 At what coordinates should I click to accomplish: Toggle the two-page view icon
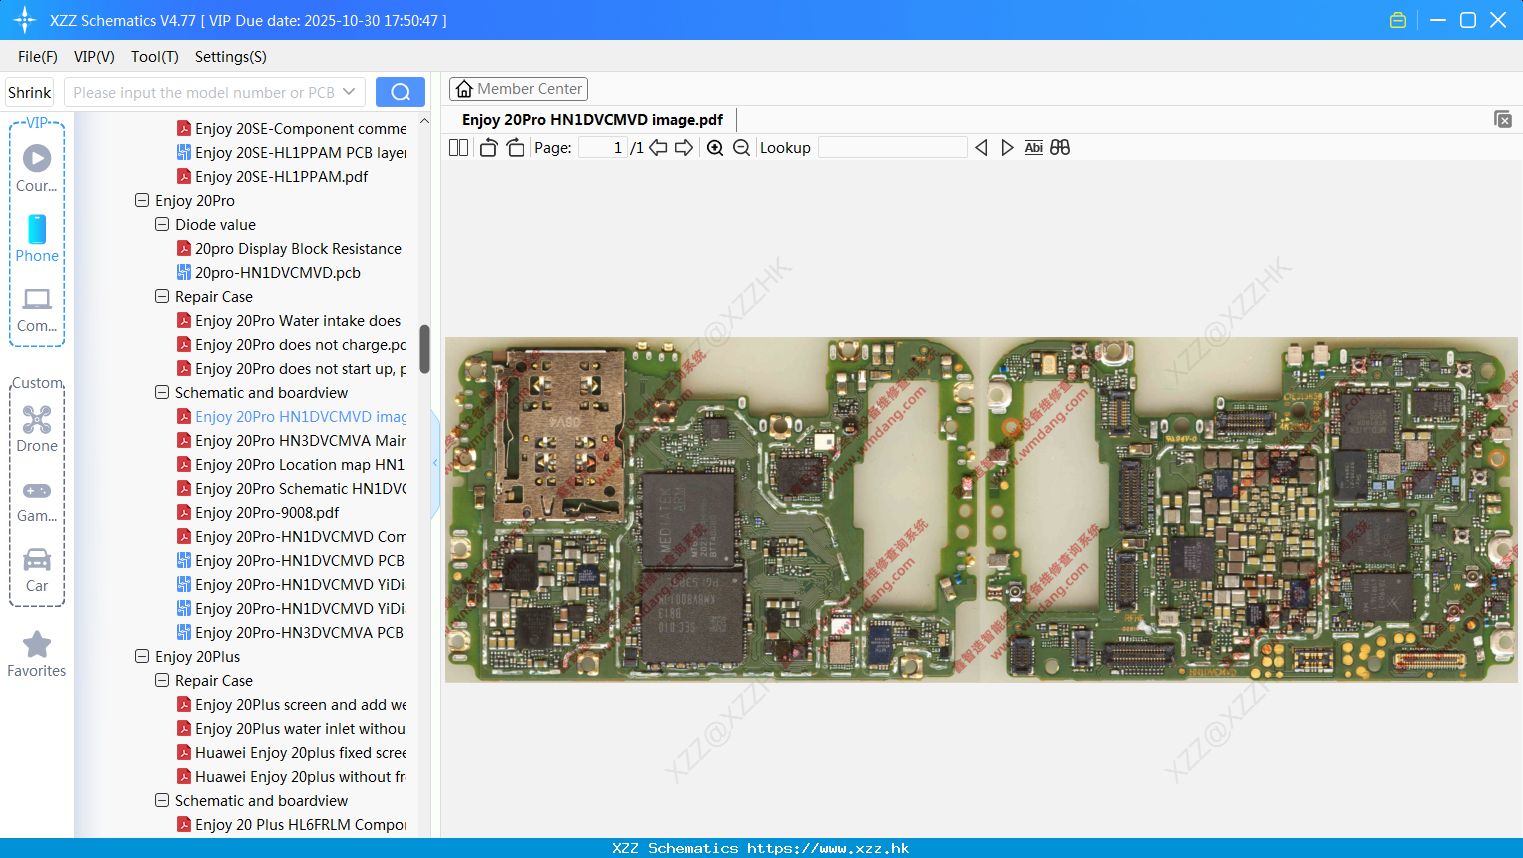click(458, 147)
